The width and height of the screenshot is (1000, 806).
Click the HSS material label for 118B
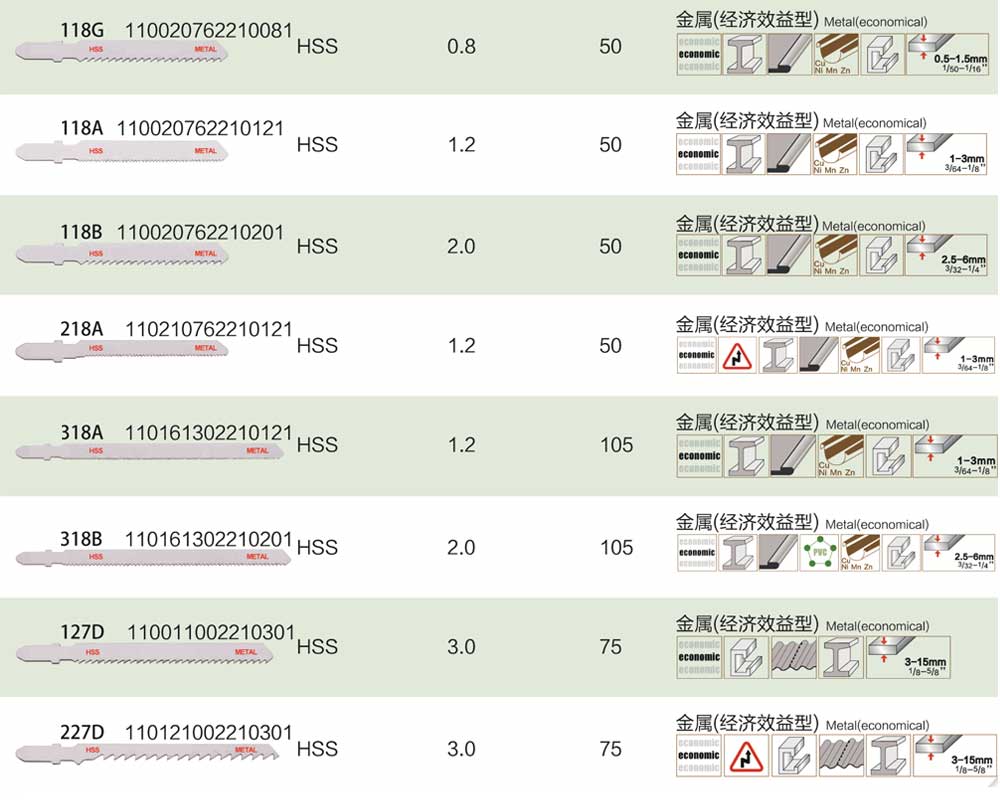pos(317,246)
